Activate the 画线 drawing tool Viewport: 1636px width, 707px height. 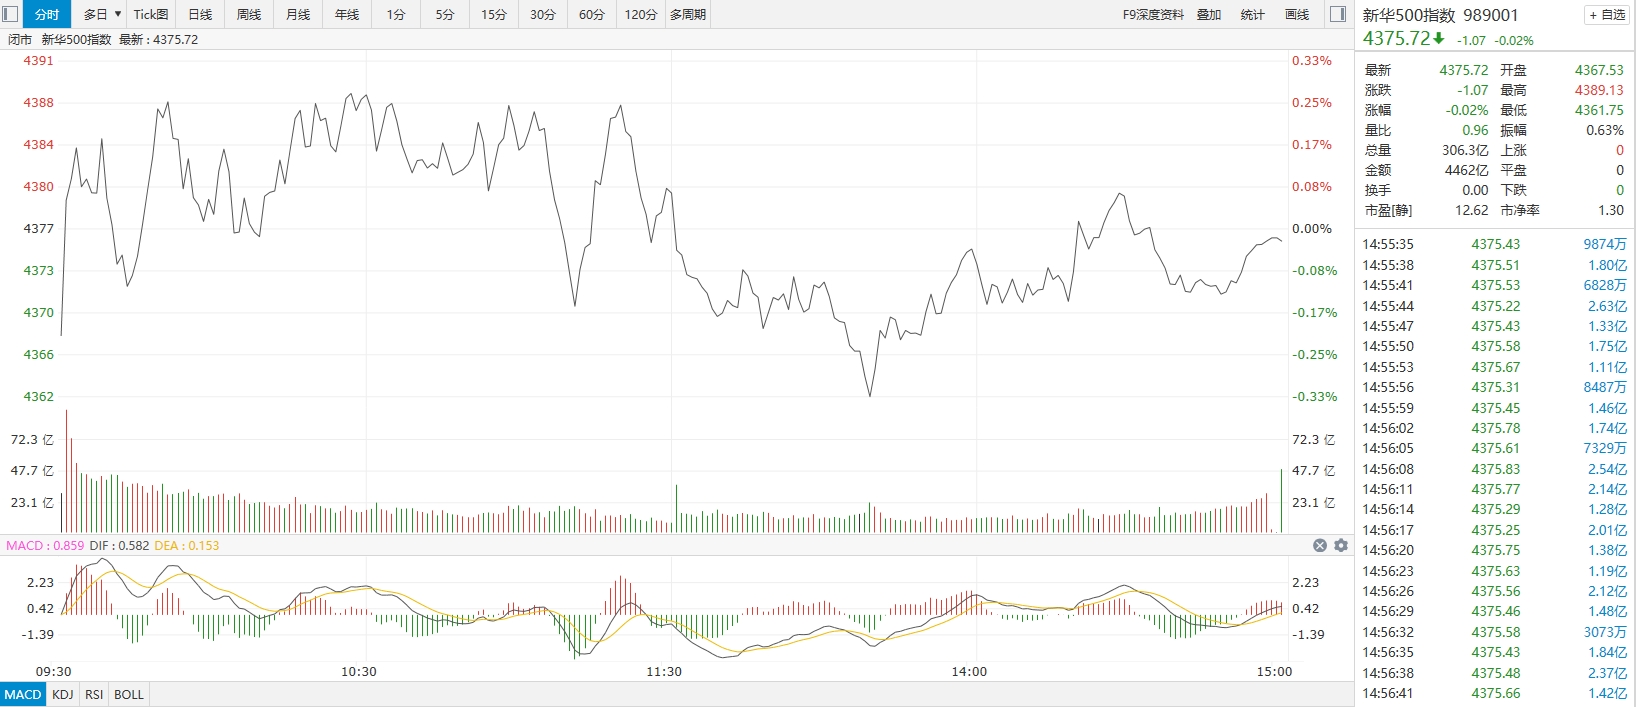click(x=1297, y=14)
